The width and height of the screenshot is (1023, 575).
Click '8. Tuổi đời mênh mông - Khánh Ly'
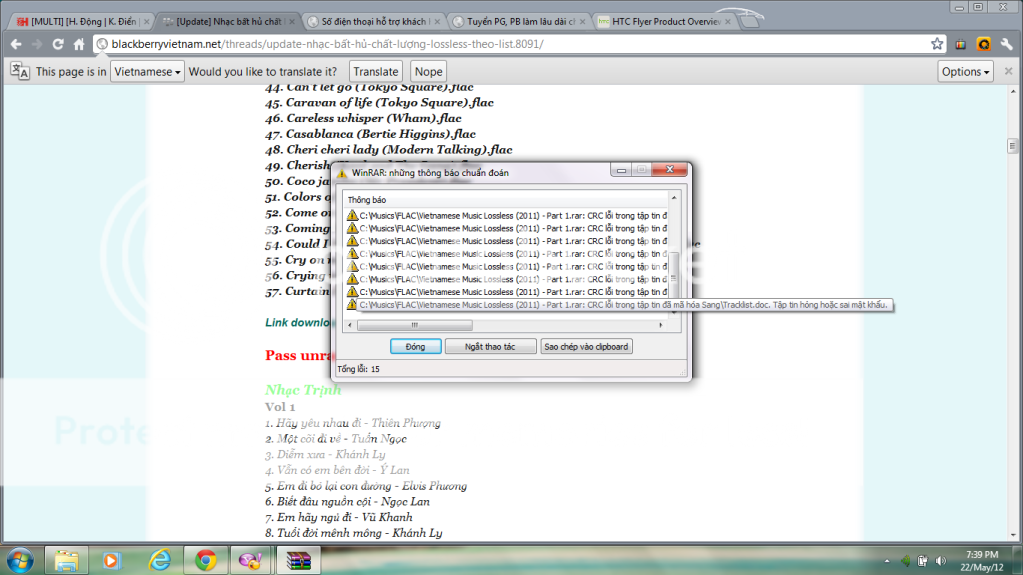[354, 533]
